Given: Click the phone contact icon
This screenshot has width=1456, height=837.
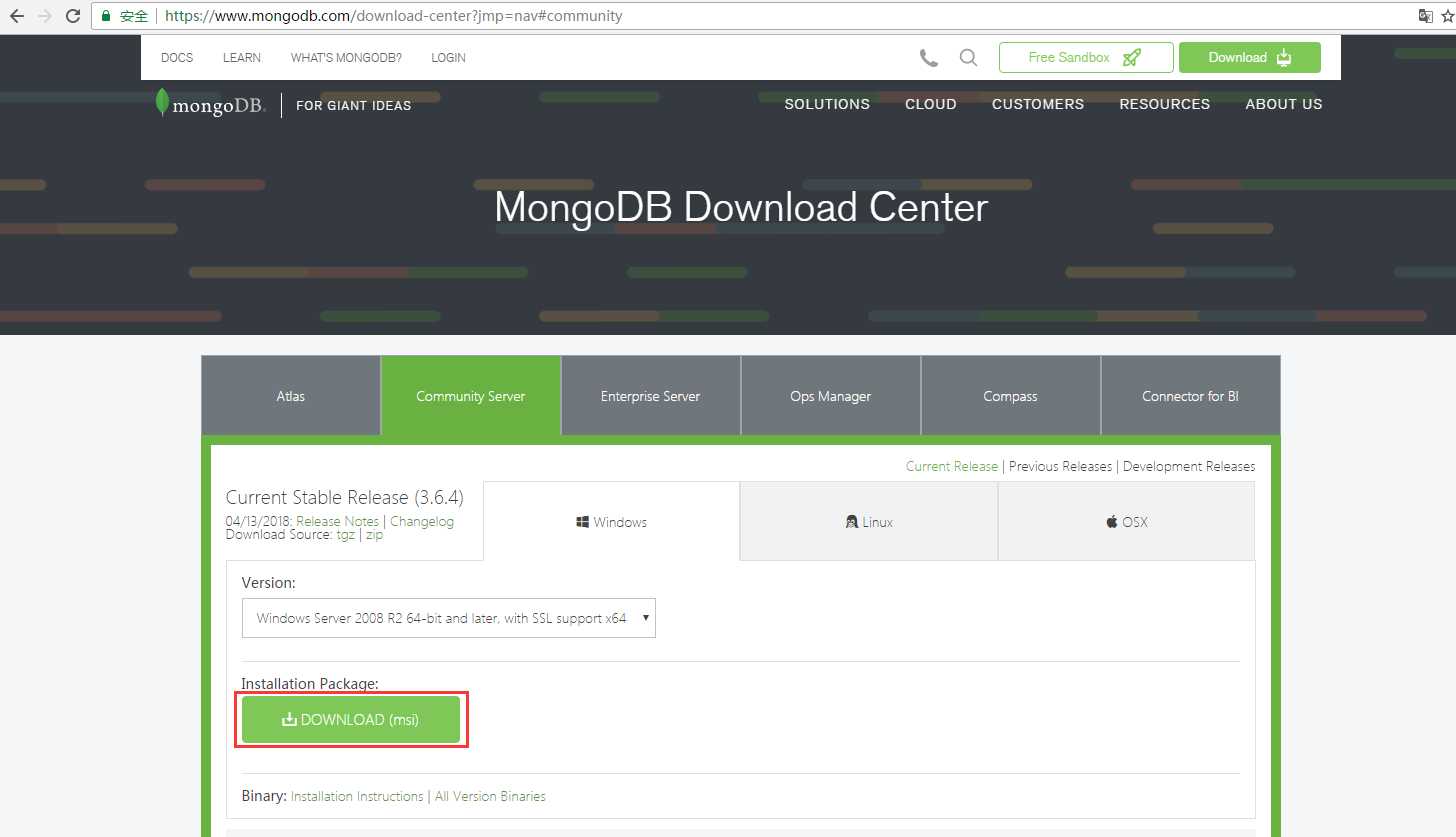Looking at the screenshot, I should tap(929, 58).
